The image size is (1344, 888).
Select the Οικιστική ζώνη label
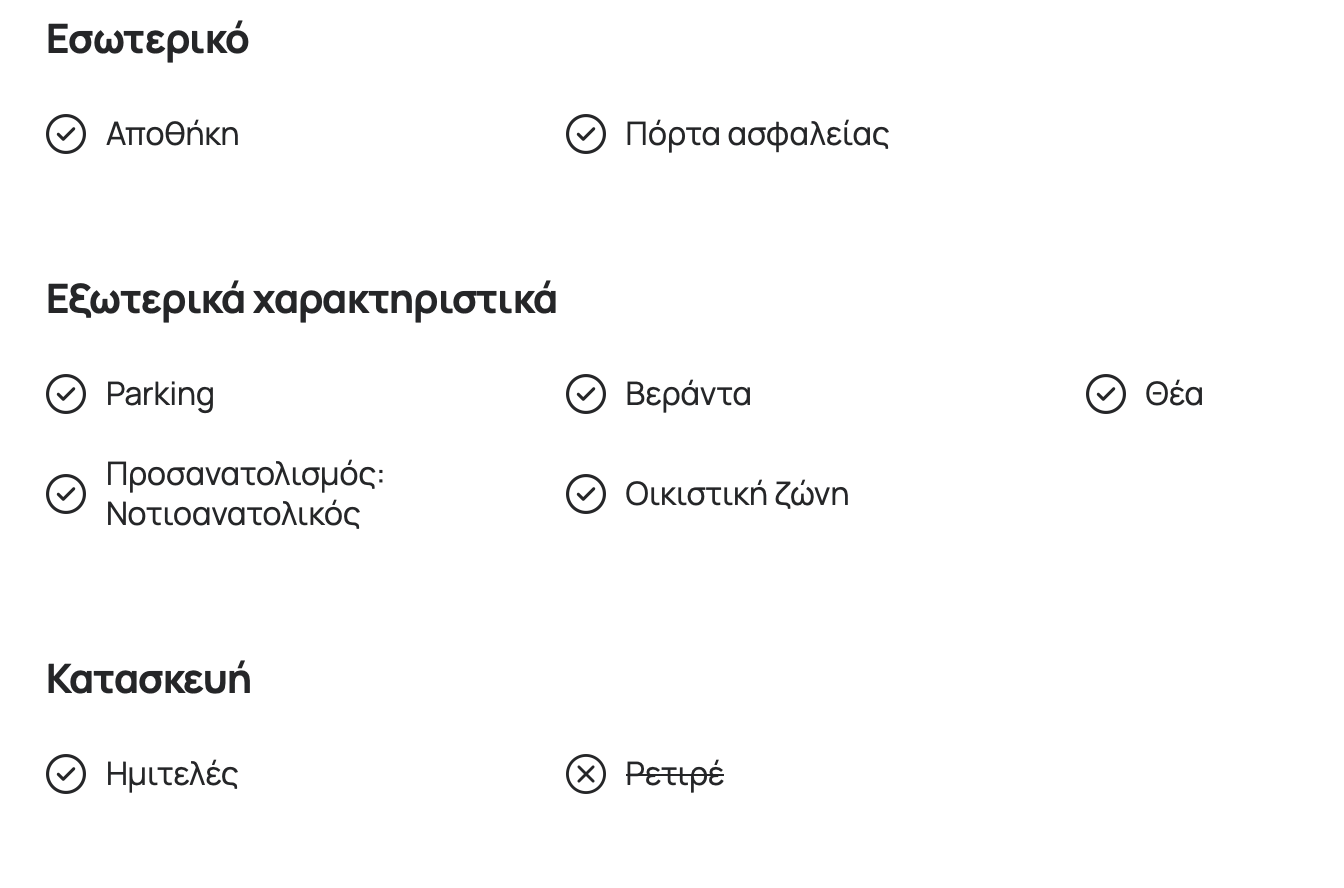tap(737, 494)
